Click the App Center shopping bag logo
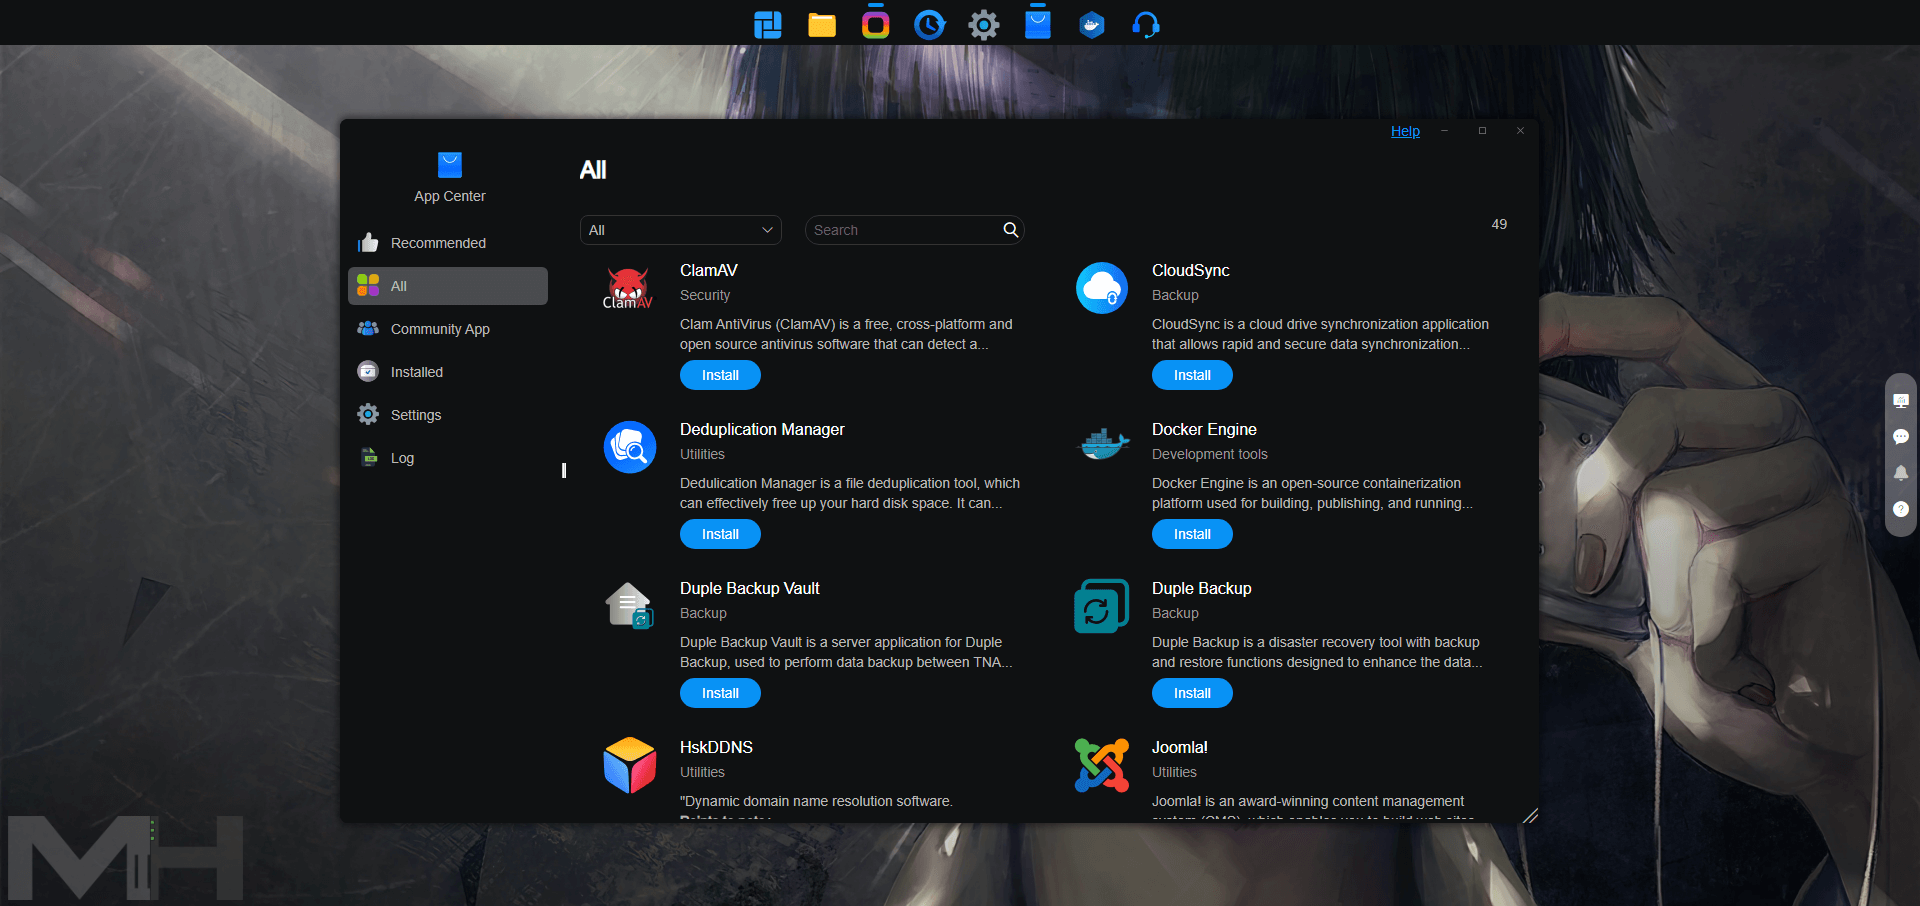The image size is (1920, 906). [x=450, y=165]
